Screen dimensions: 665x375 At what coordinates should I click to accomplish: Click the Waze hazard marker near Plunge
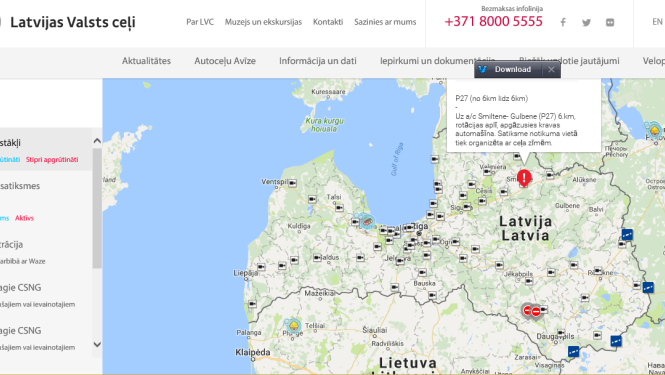click(x=293, y=326)
